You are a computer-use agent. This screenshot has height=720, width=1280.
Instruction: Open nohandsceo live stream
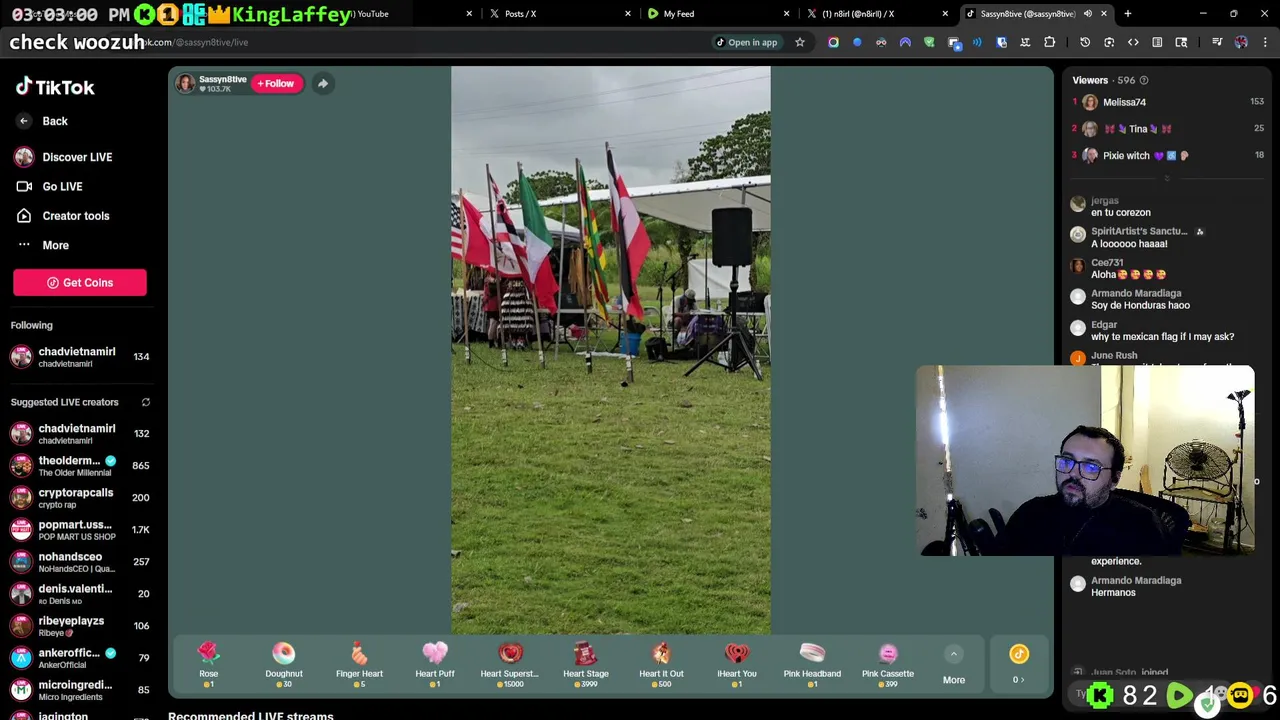click(x=80, y=562)
